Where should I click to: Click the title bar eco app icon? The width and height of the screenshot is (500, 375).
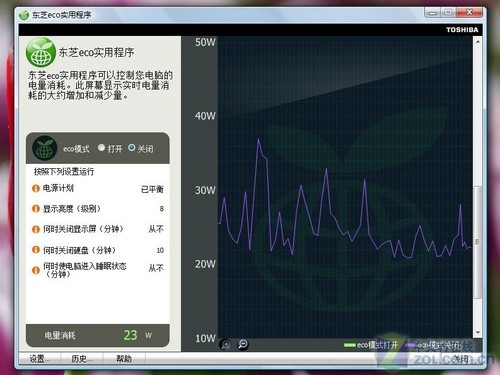(24, 15)
